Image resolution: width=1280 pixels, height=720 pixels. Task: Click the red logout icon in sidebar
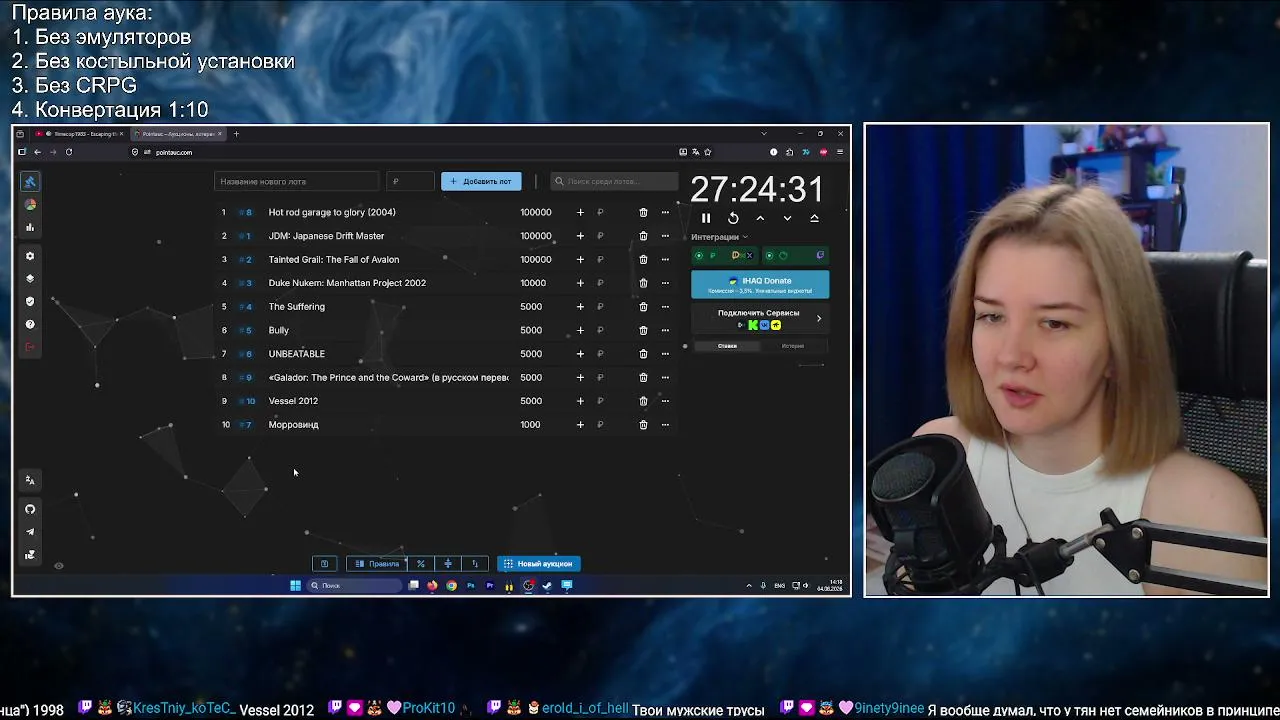(30, 347)
